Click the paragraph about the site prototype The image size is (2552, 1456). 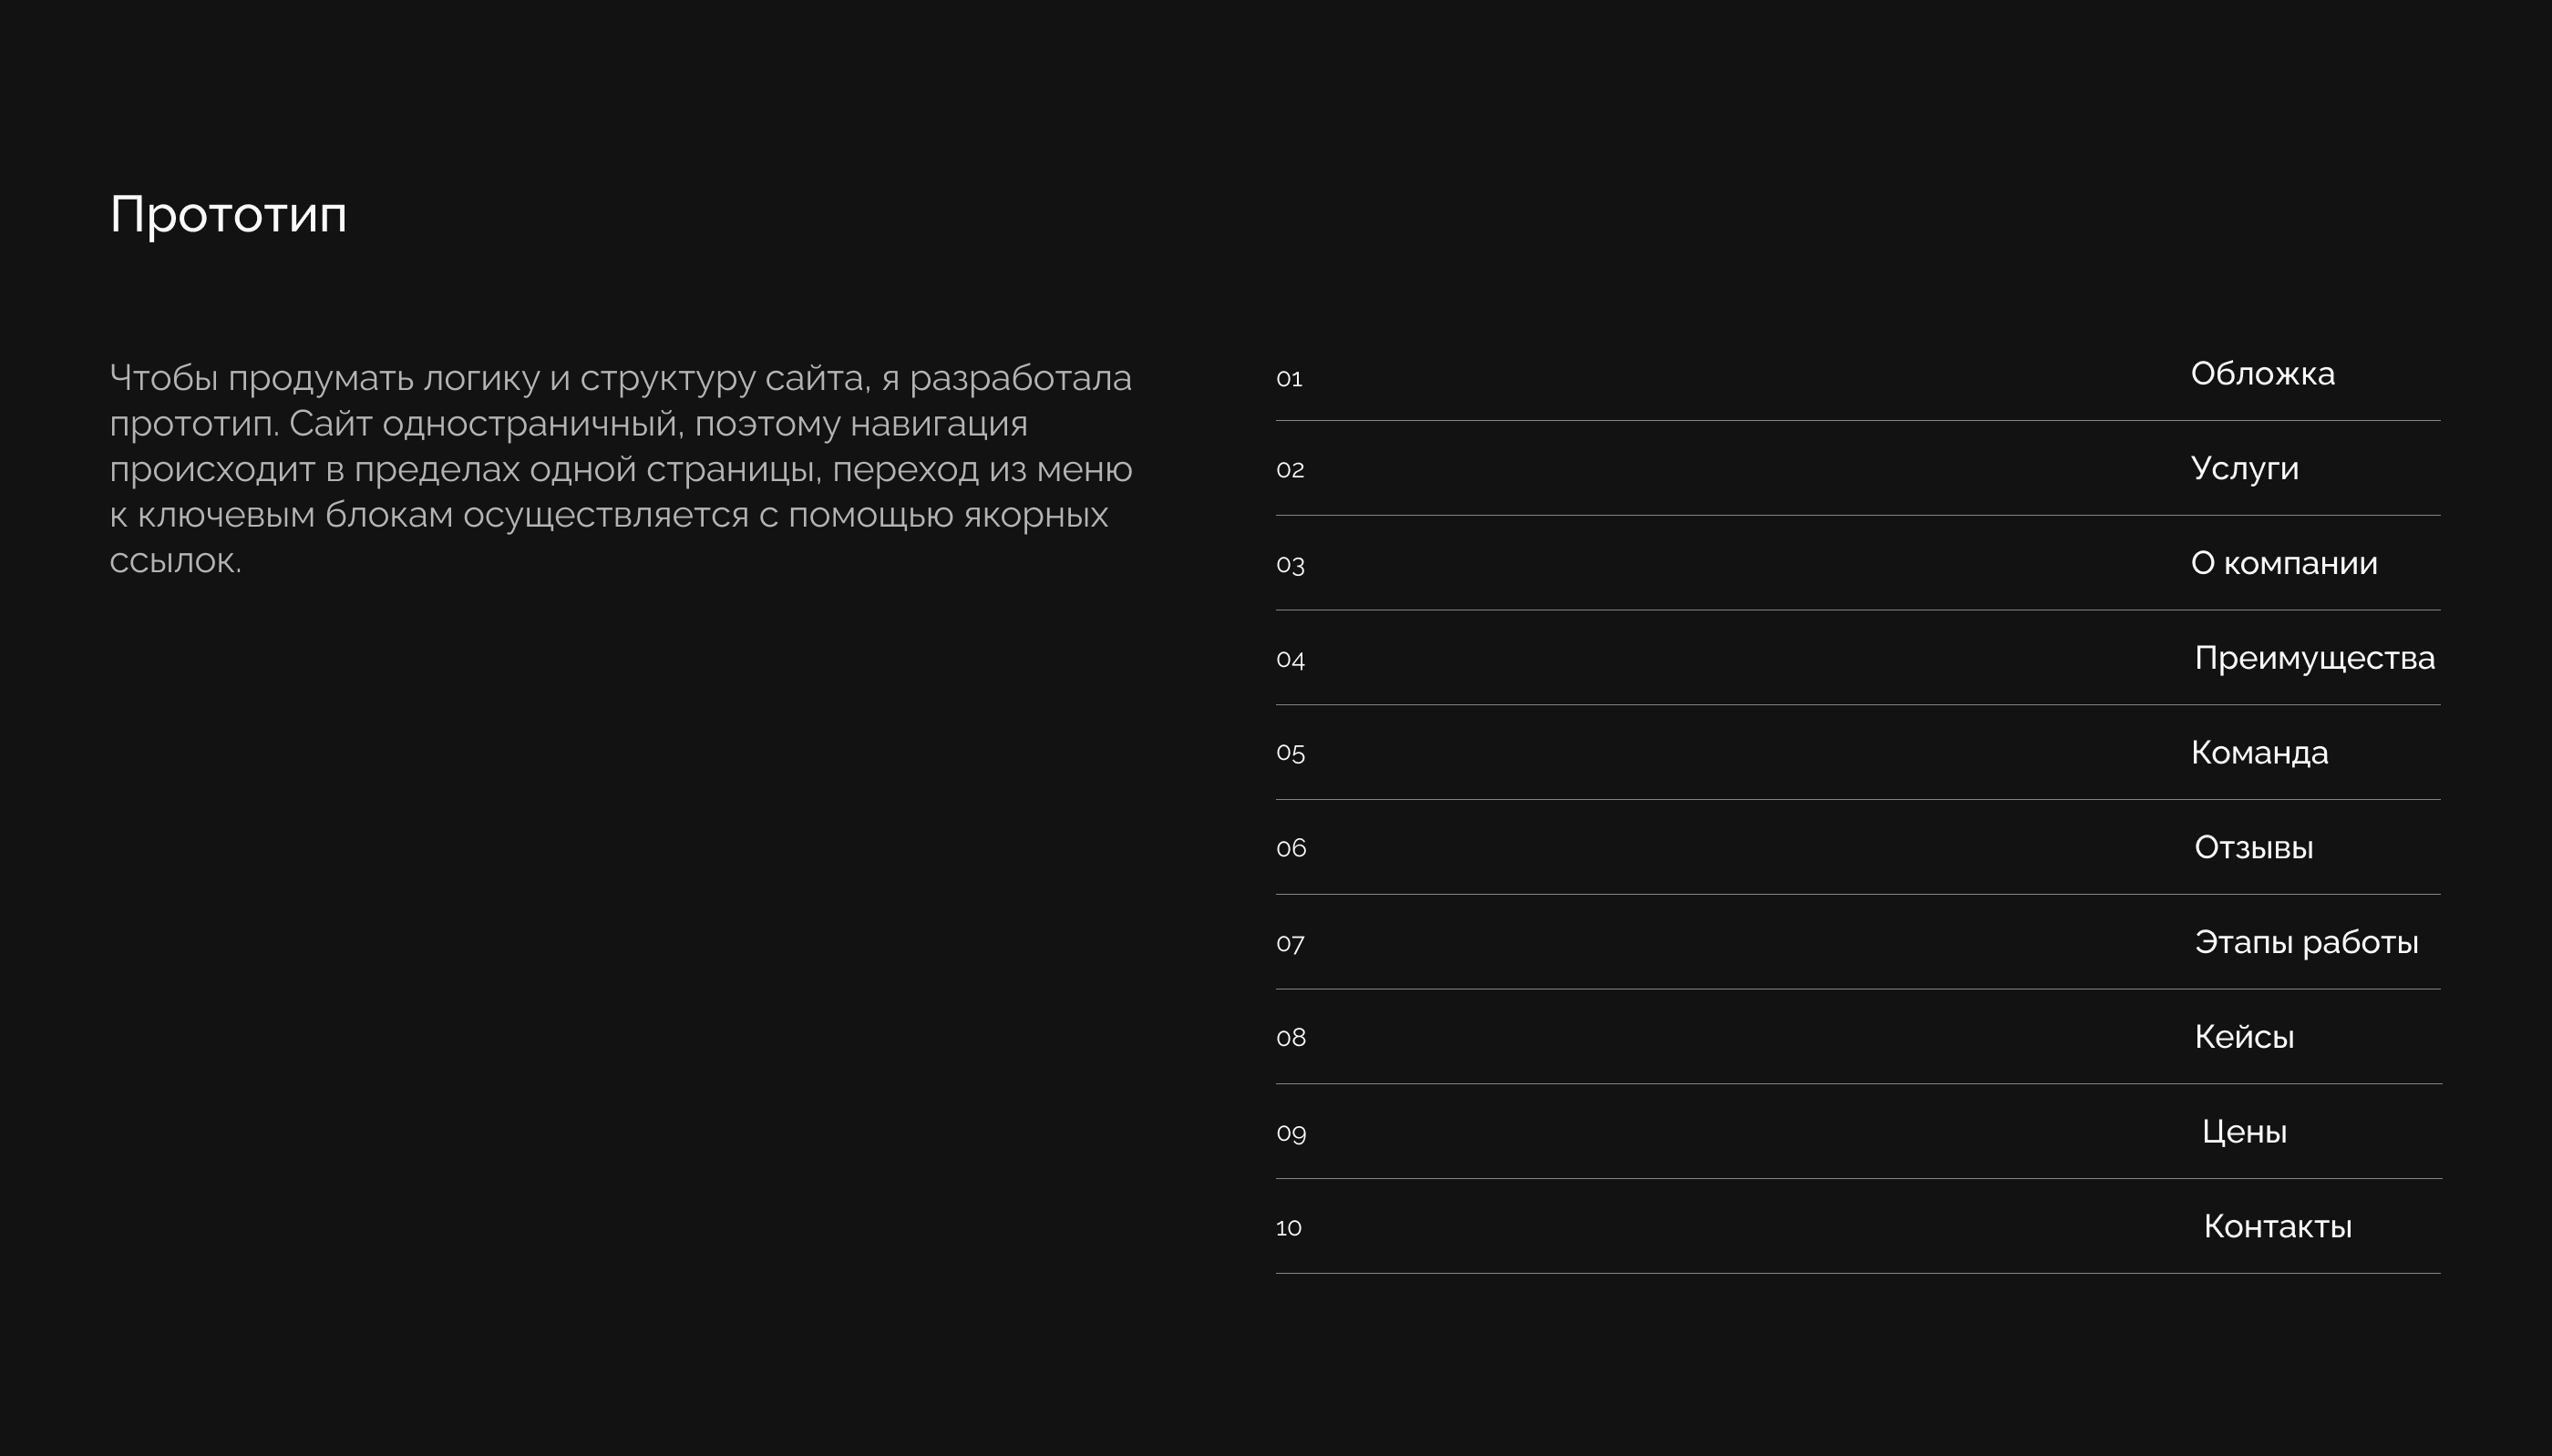pos(620,469)
